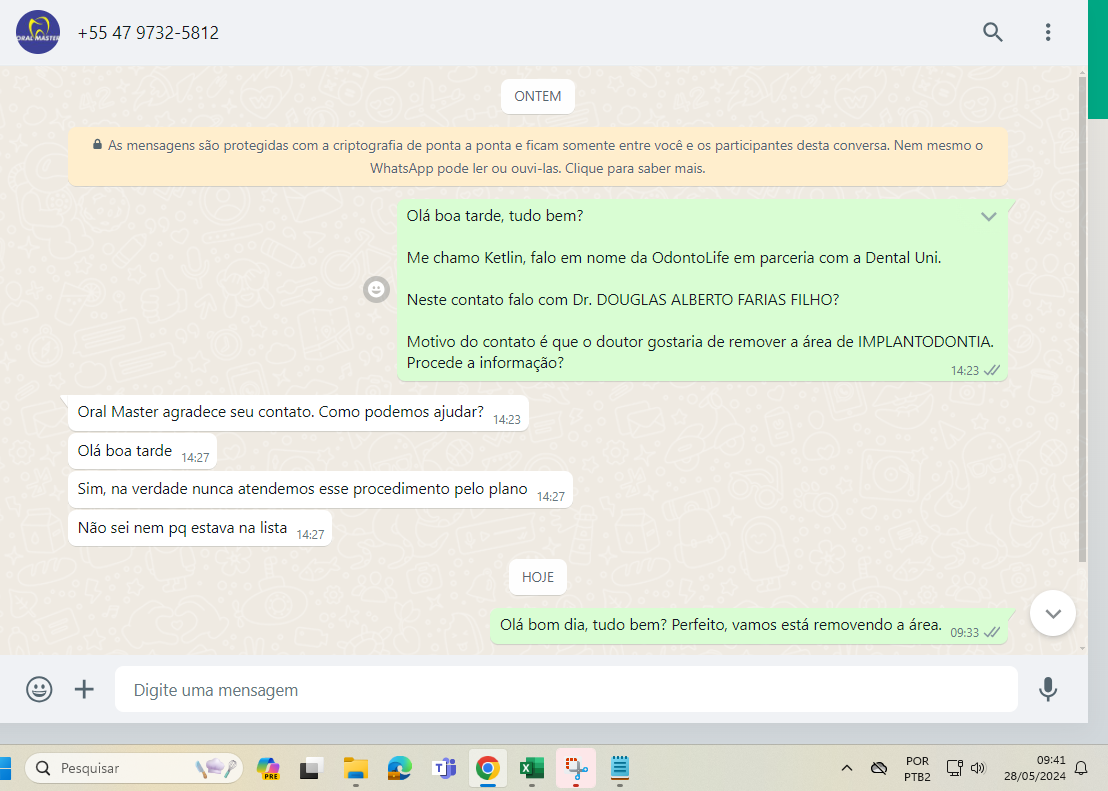1108x791 pixels.
Task: Open Copilot from the taskbar
Action: (268, 768)
